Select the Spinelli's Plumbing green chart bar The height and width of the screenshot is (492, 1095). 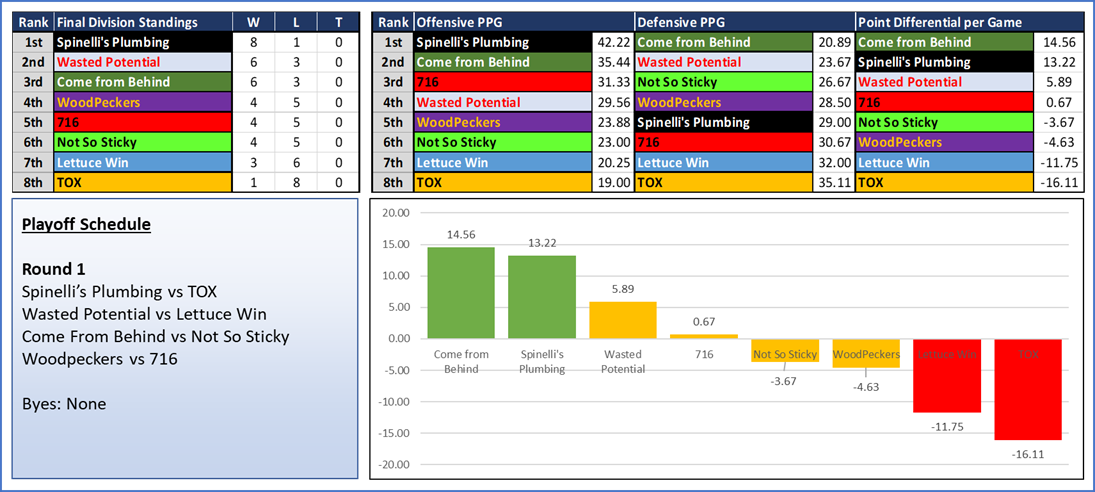542,296
